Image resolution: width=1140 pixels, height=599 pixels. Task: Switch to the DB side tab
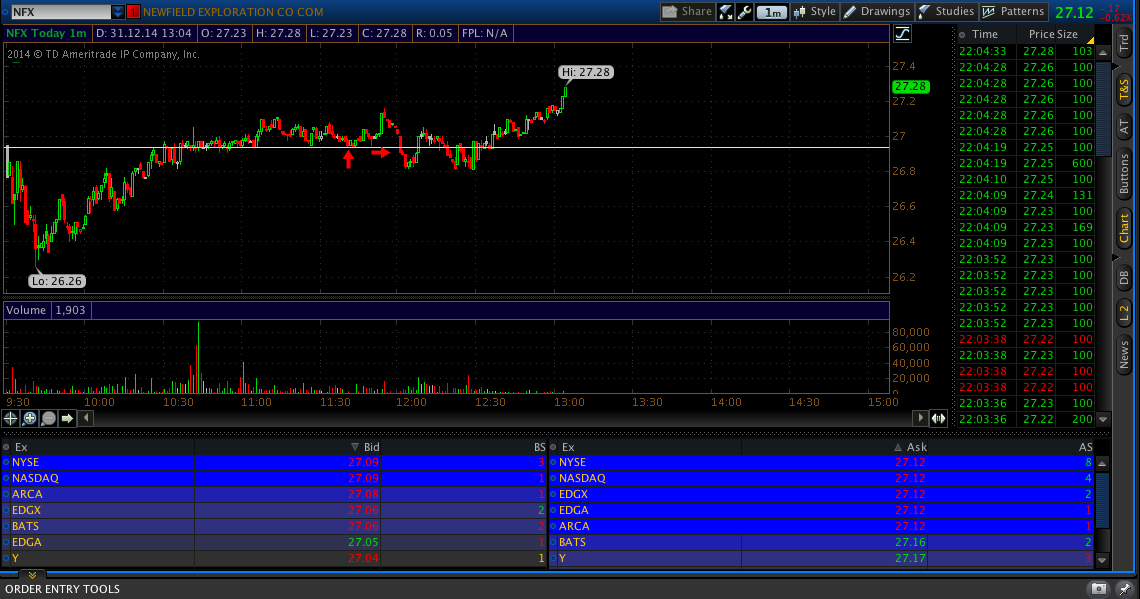coord(1124,277)
